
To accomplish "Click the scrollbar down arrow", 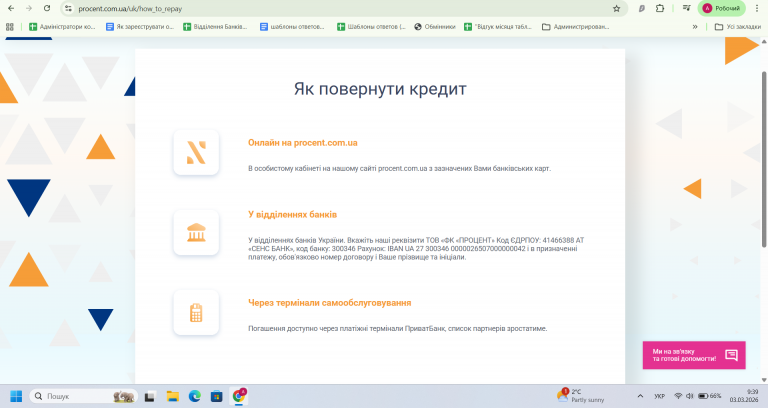I will 764,380.
